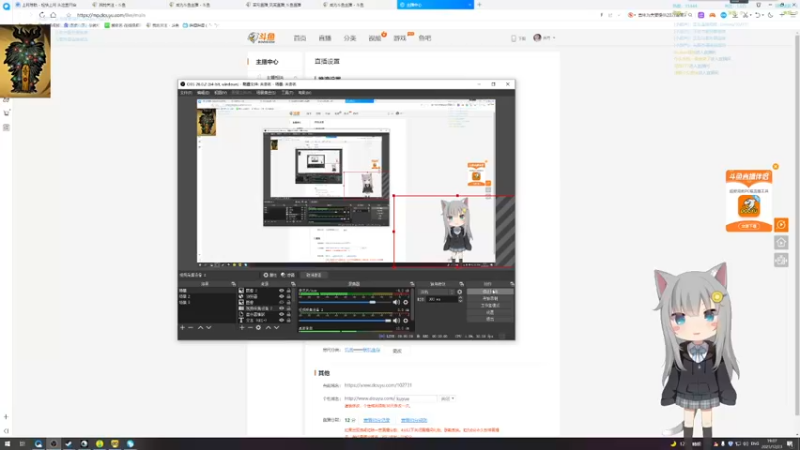The height and width of the screenshot is (450, 800).
Task: Open the Douyu logo on the website header
Action: coord(262,38)
